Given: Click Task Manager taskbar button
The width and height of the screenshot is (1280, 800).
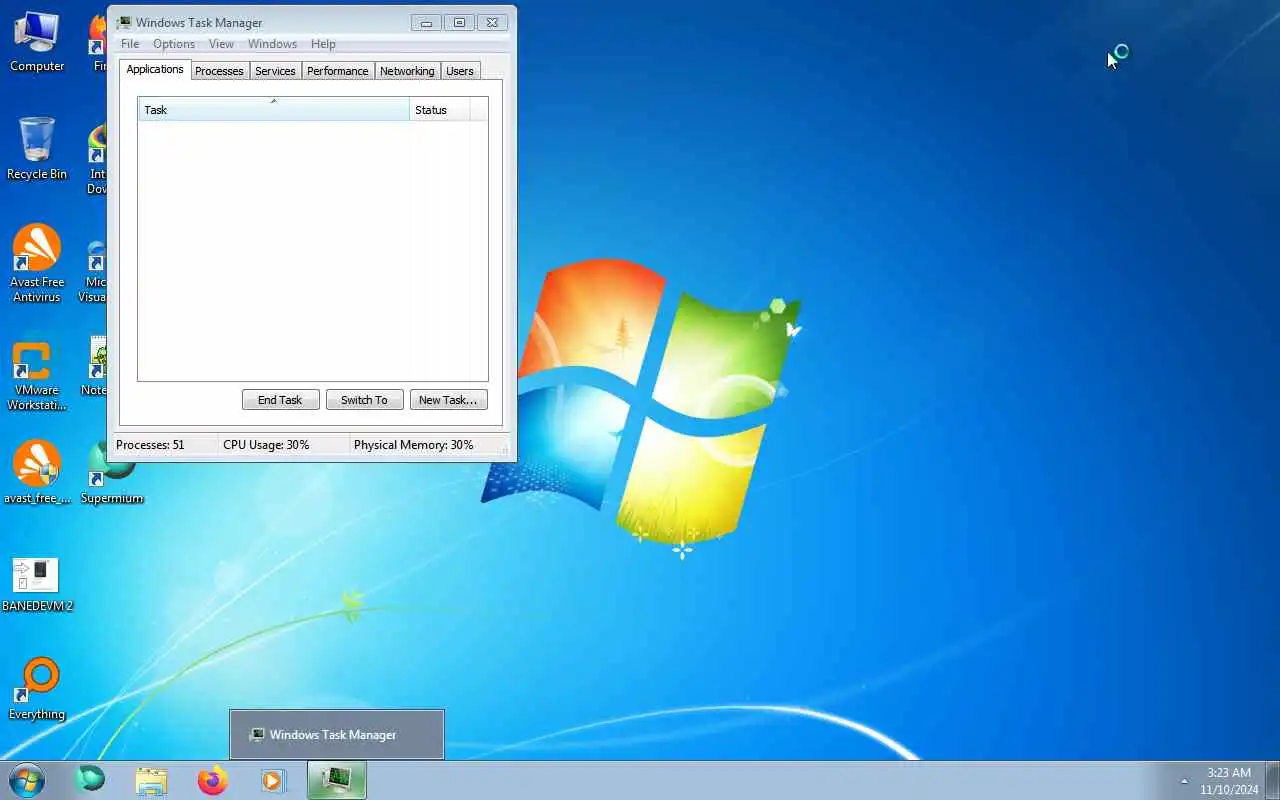Looking at the screenshot, I should 337,780.
